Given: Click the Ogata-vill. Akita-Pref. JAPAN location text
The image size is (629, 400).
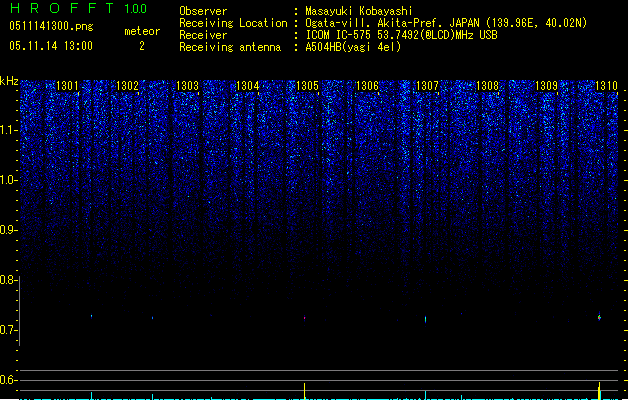Looking at the screenshot, I should [446, 23].
